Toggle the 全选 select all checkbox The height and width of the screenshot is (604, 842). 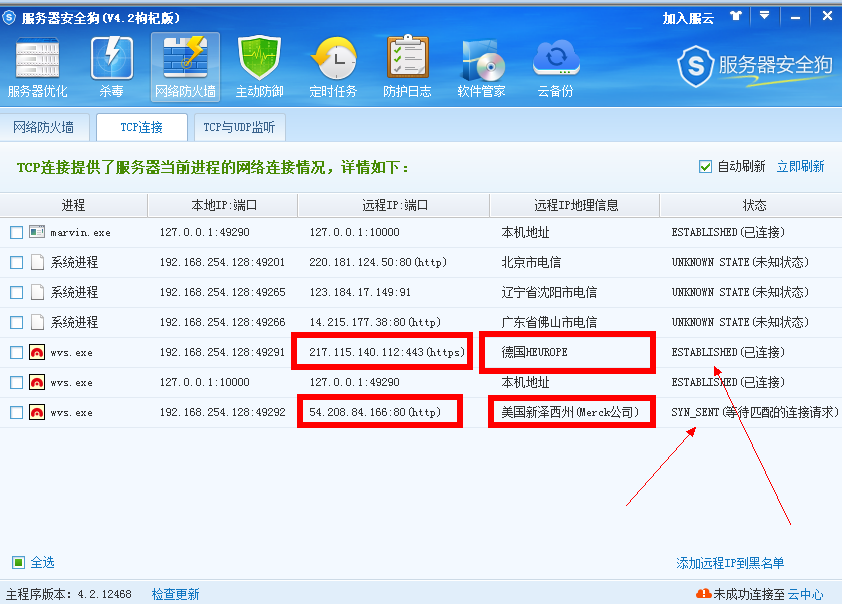click(18, 563)
